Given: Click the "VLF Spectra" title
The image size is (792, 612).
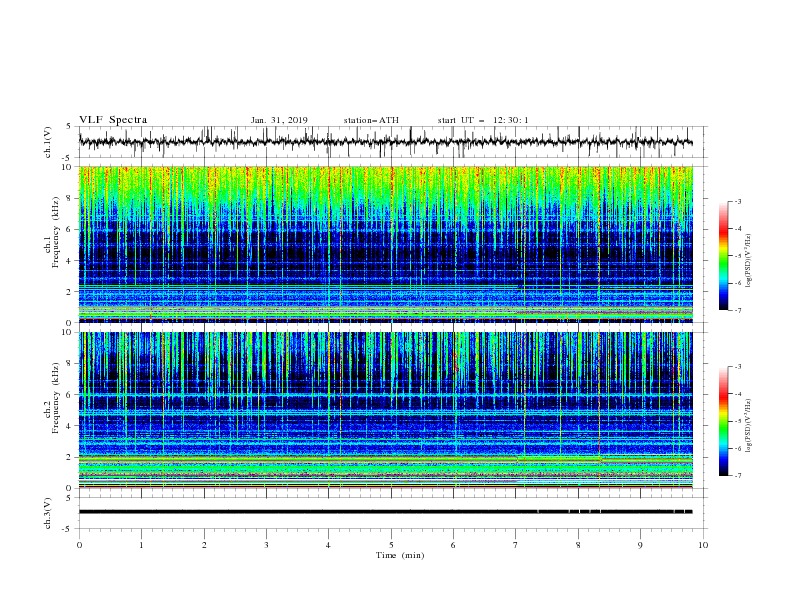Looking at the screenshot, I should [x=113, y=120].
